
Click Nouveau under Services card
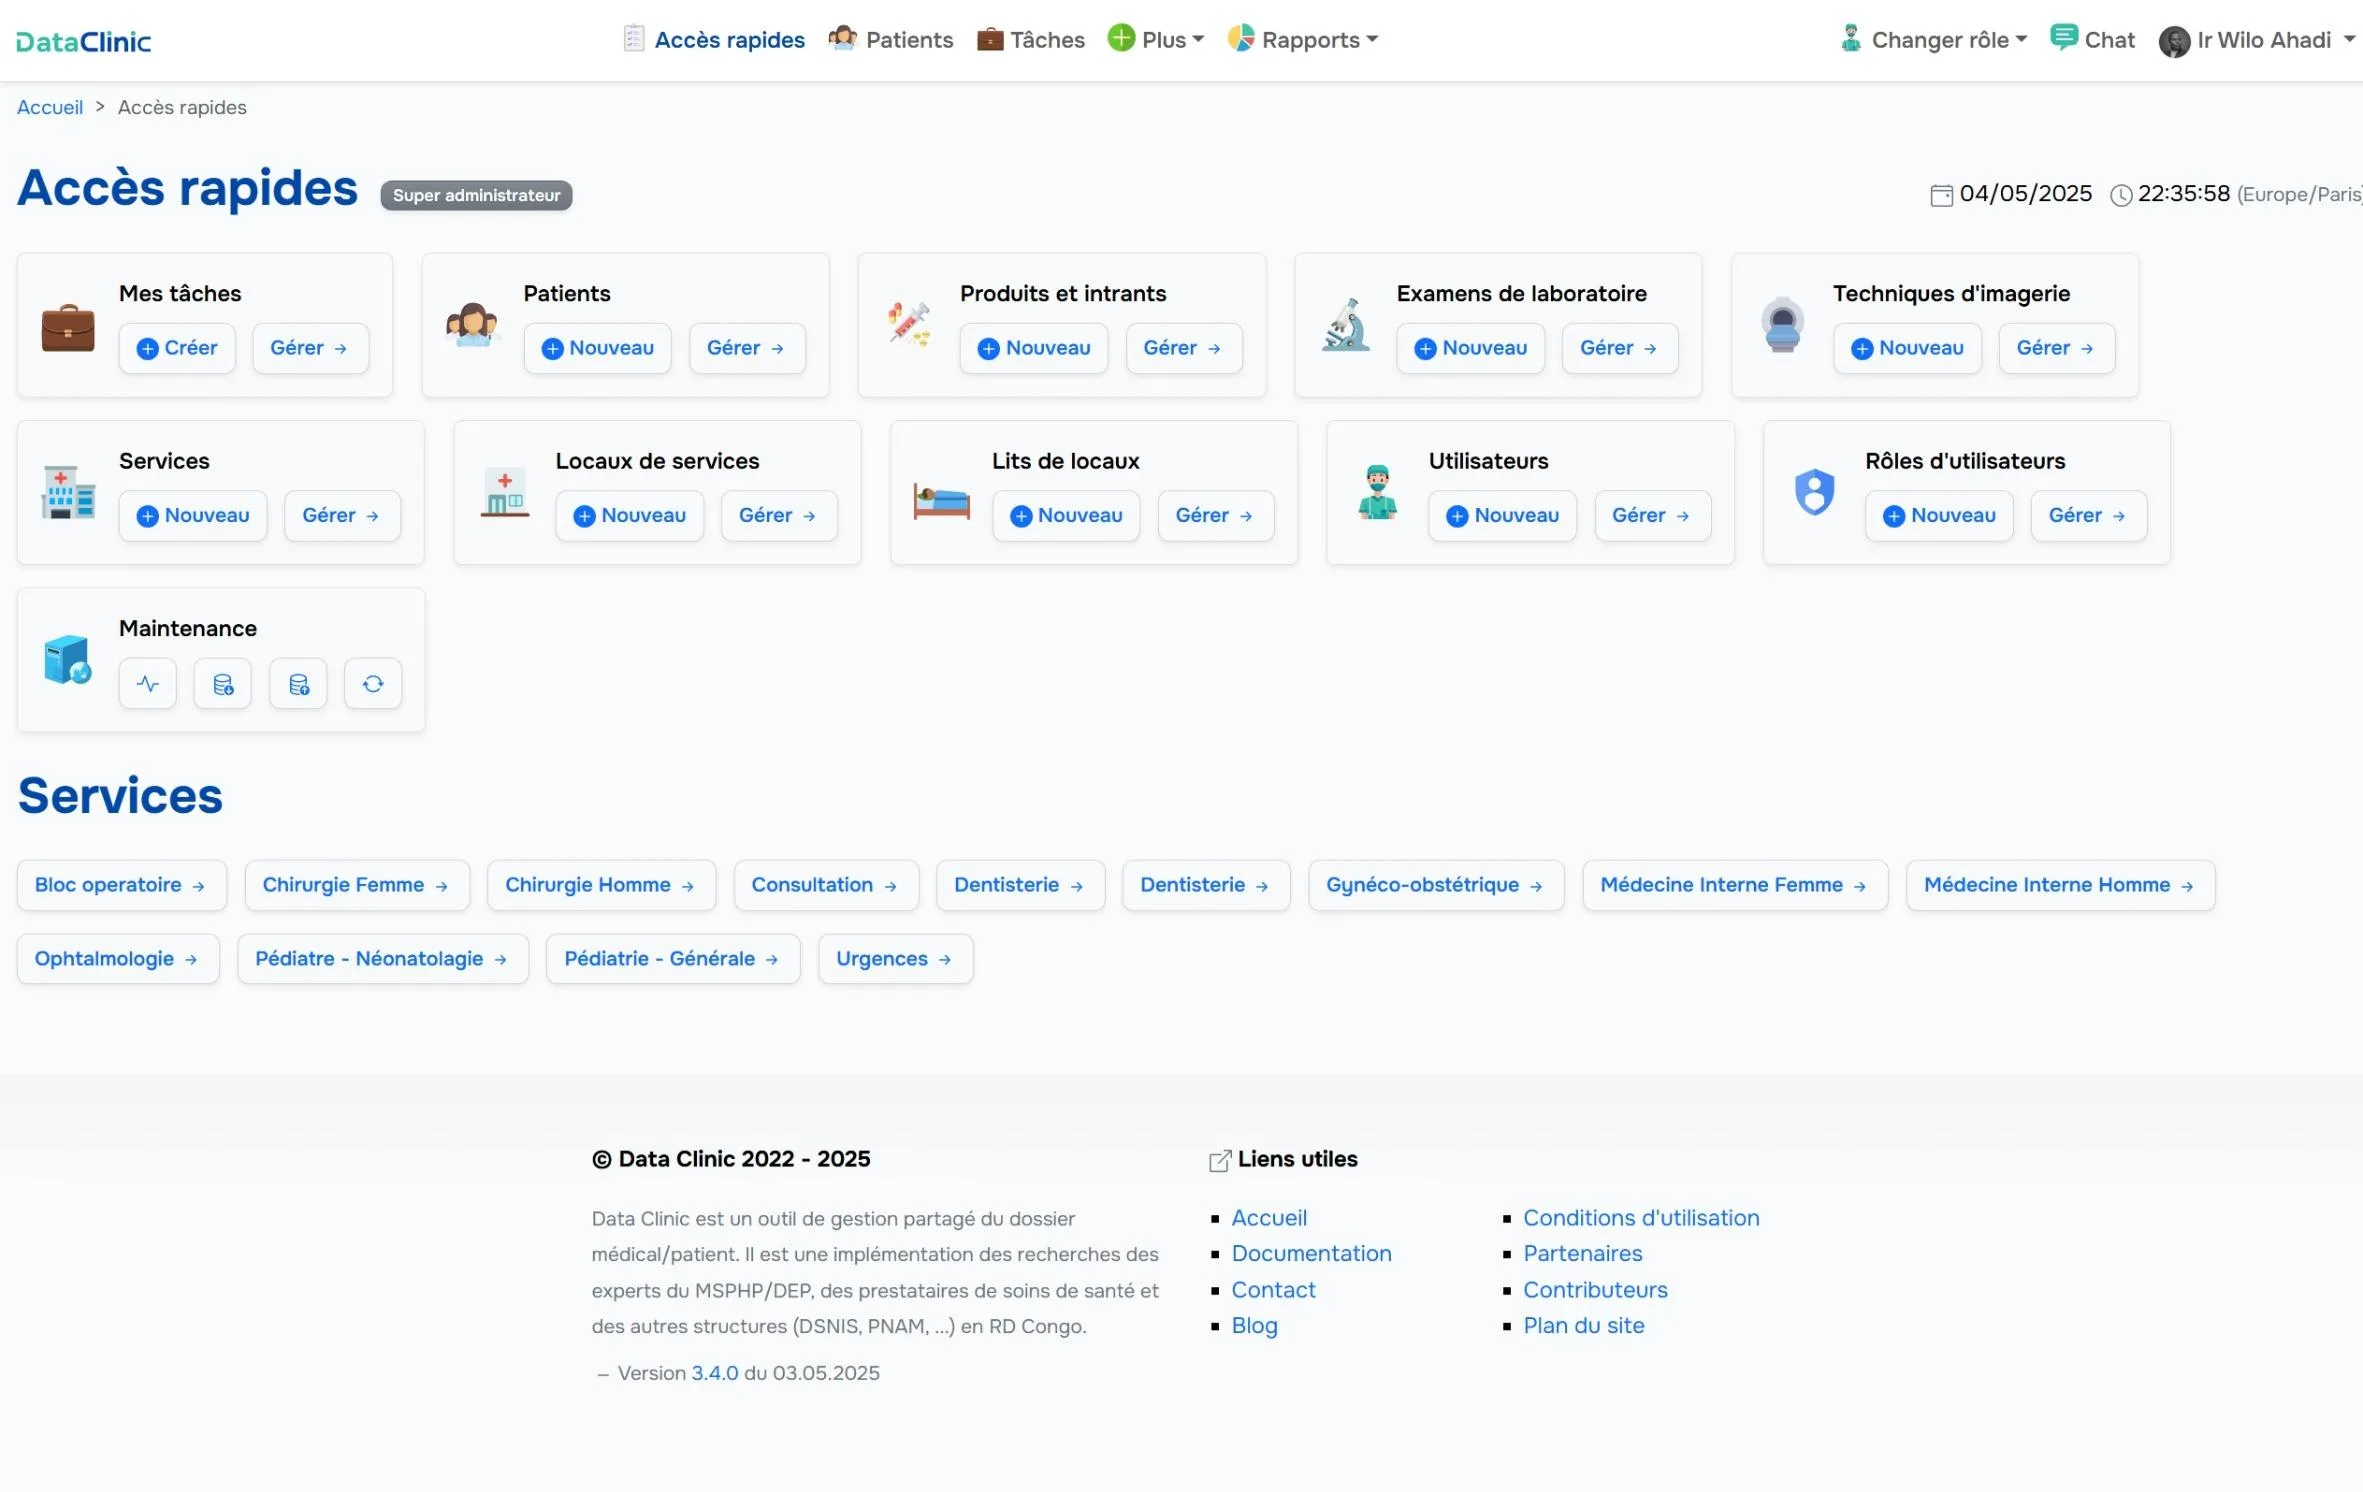coord(193,516)
